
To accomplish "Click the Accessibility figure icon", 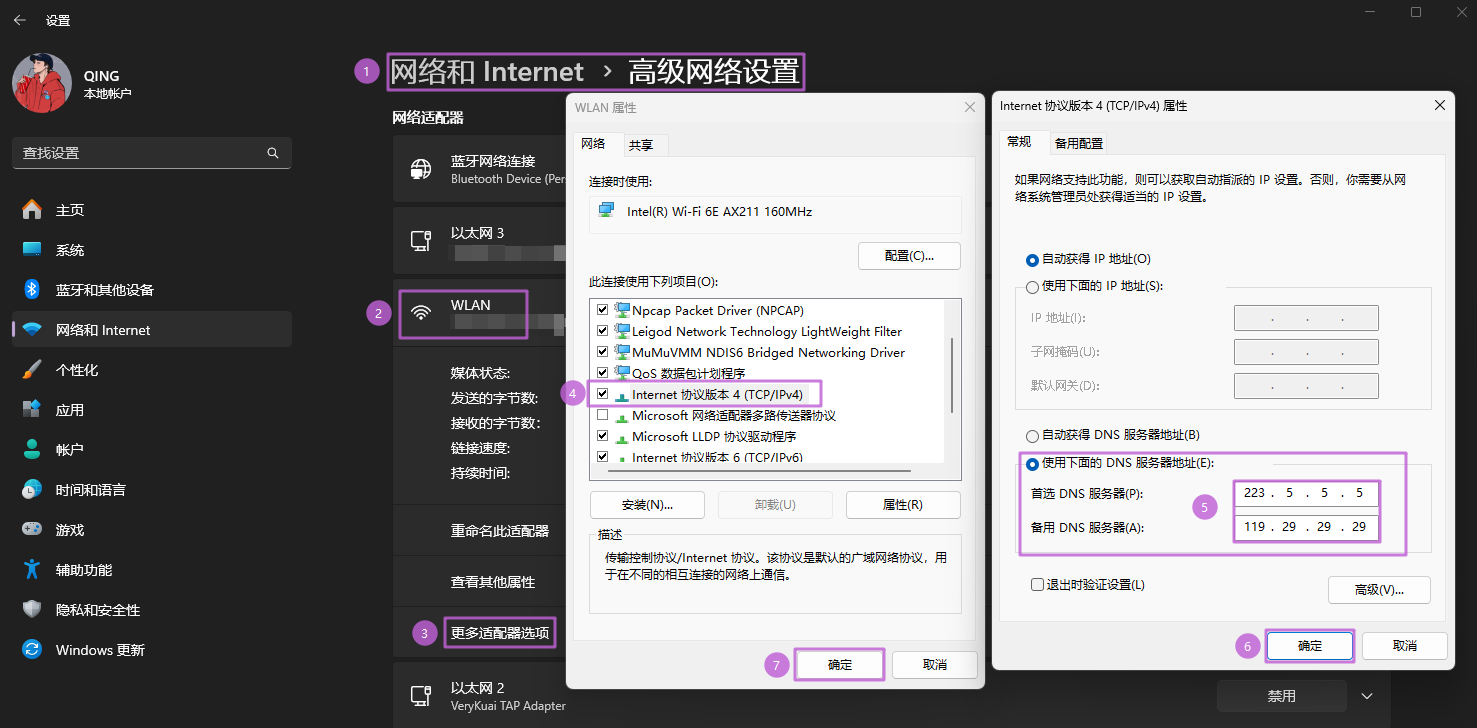I will (32, 570).
